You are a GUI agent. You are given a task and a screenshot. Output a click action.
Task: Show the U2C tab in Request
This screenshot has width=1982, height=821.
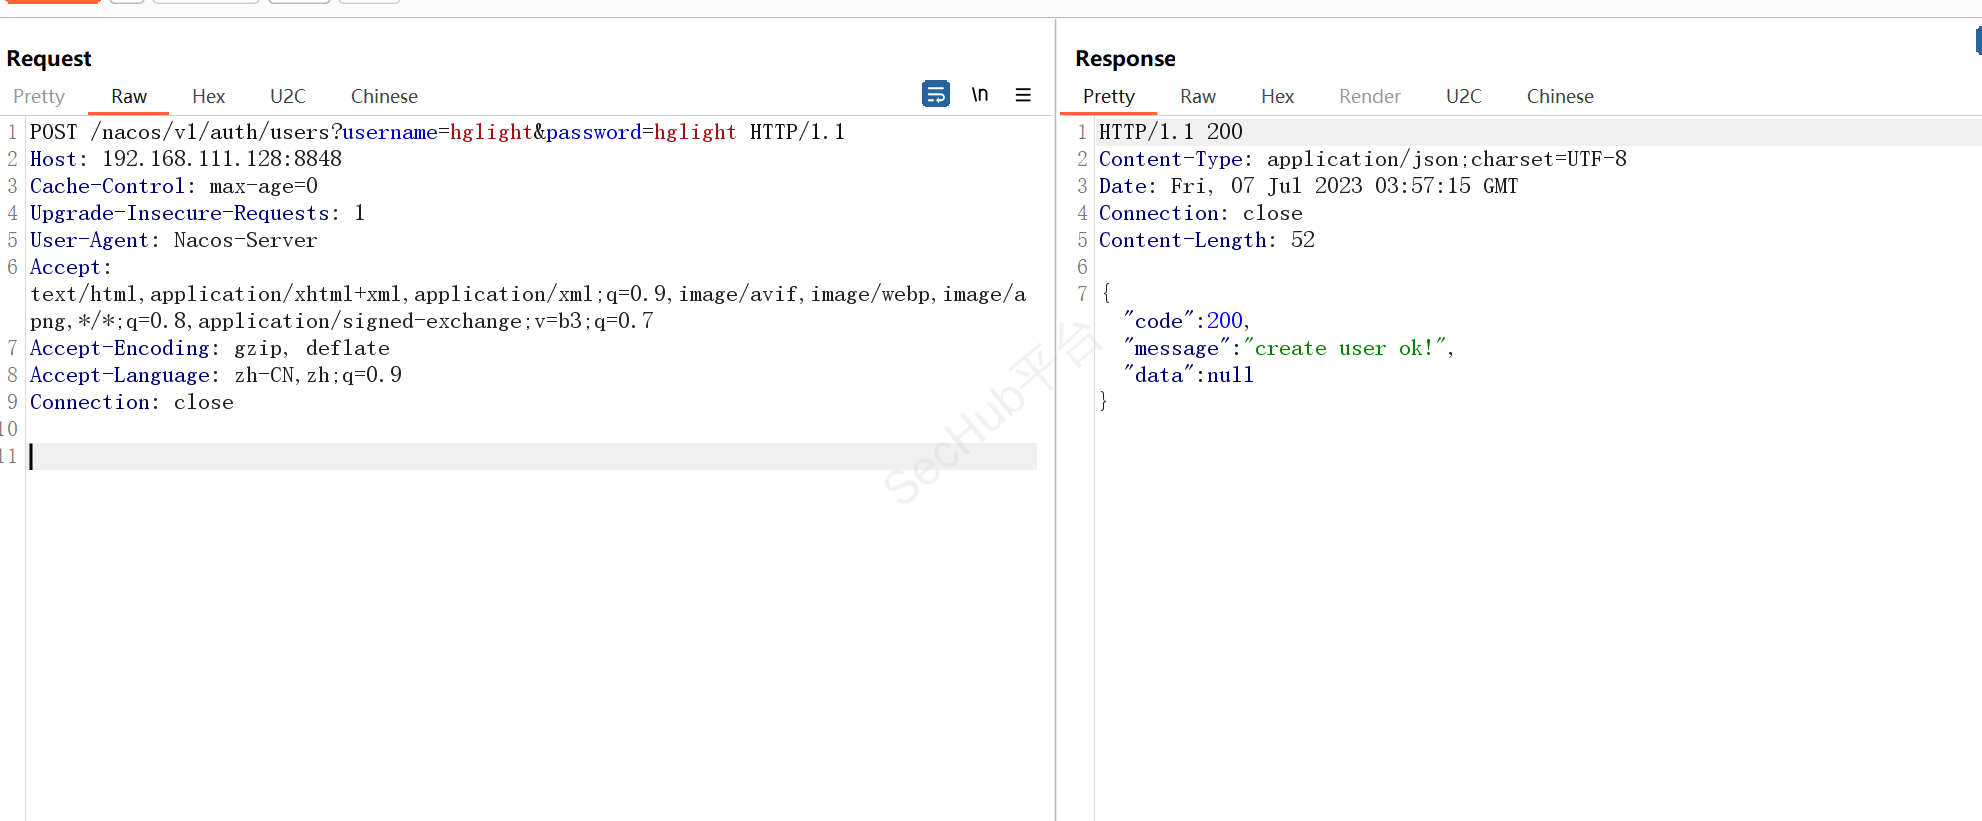288,96
